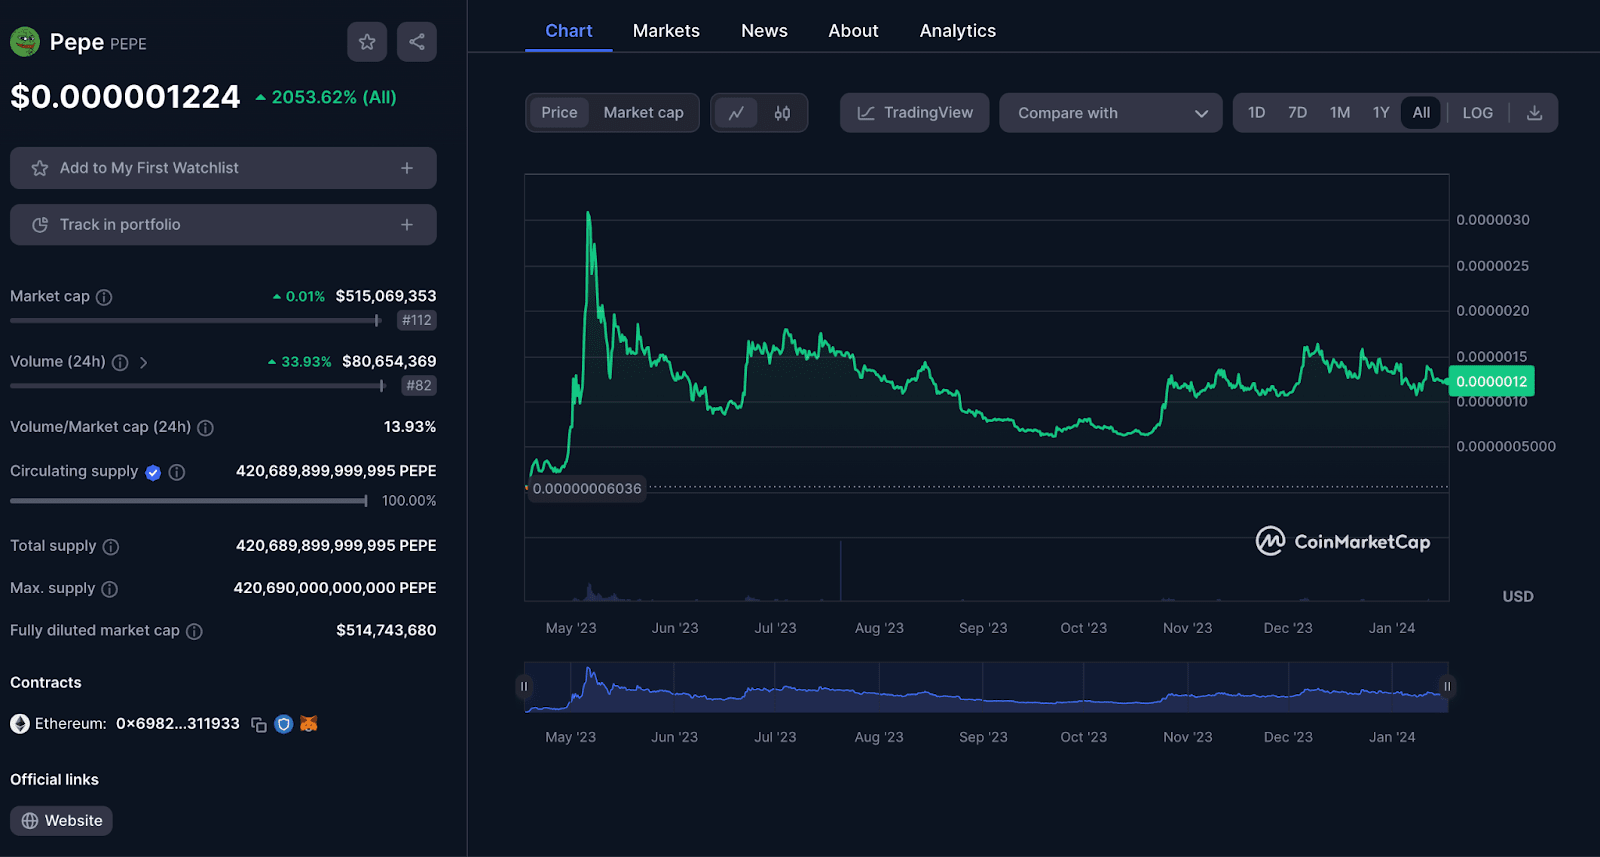Copy the Ethereum contract address
The height and width of the screenshot is (857, 1600).
tap(259, 724)
